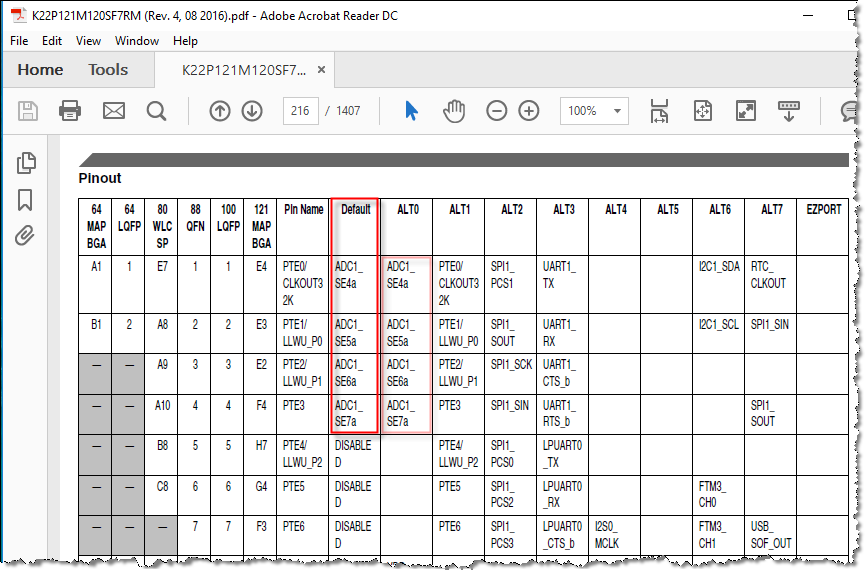This screenshot has height=570, width=865.
Task: Zoom in with plus button
Action: pyautogui.click(x=528, y=111)
